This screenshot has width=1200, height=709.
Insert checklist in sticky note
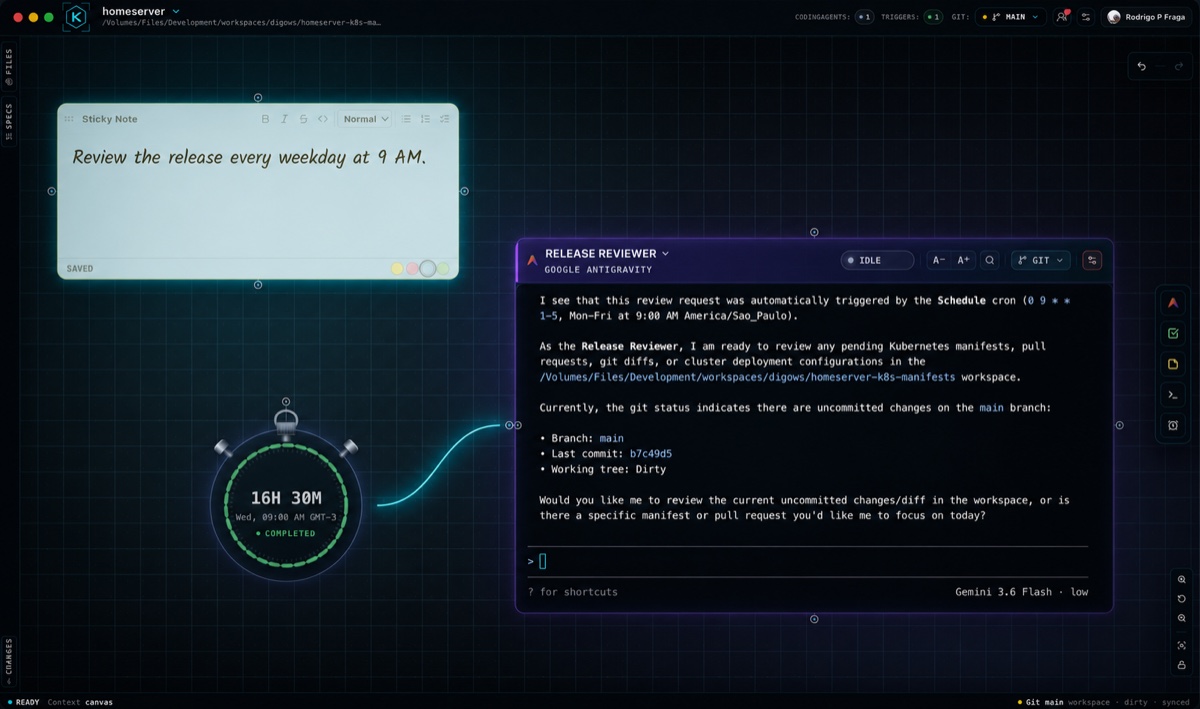pyautogui.click(x=444, y=119)
